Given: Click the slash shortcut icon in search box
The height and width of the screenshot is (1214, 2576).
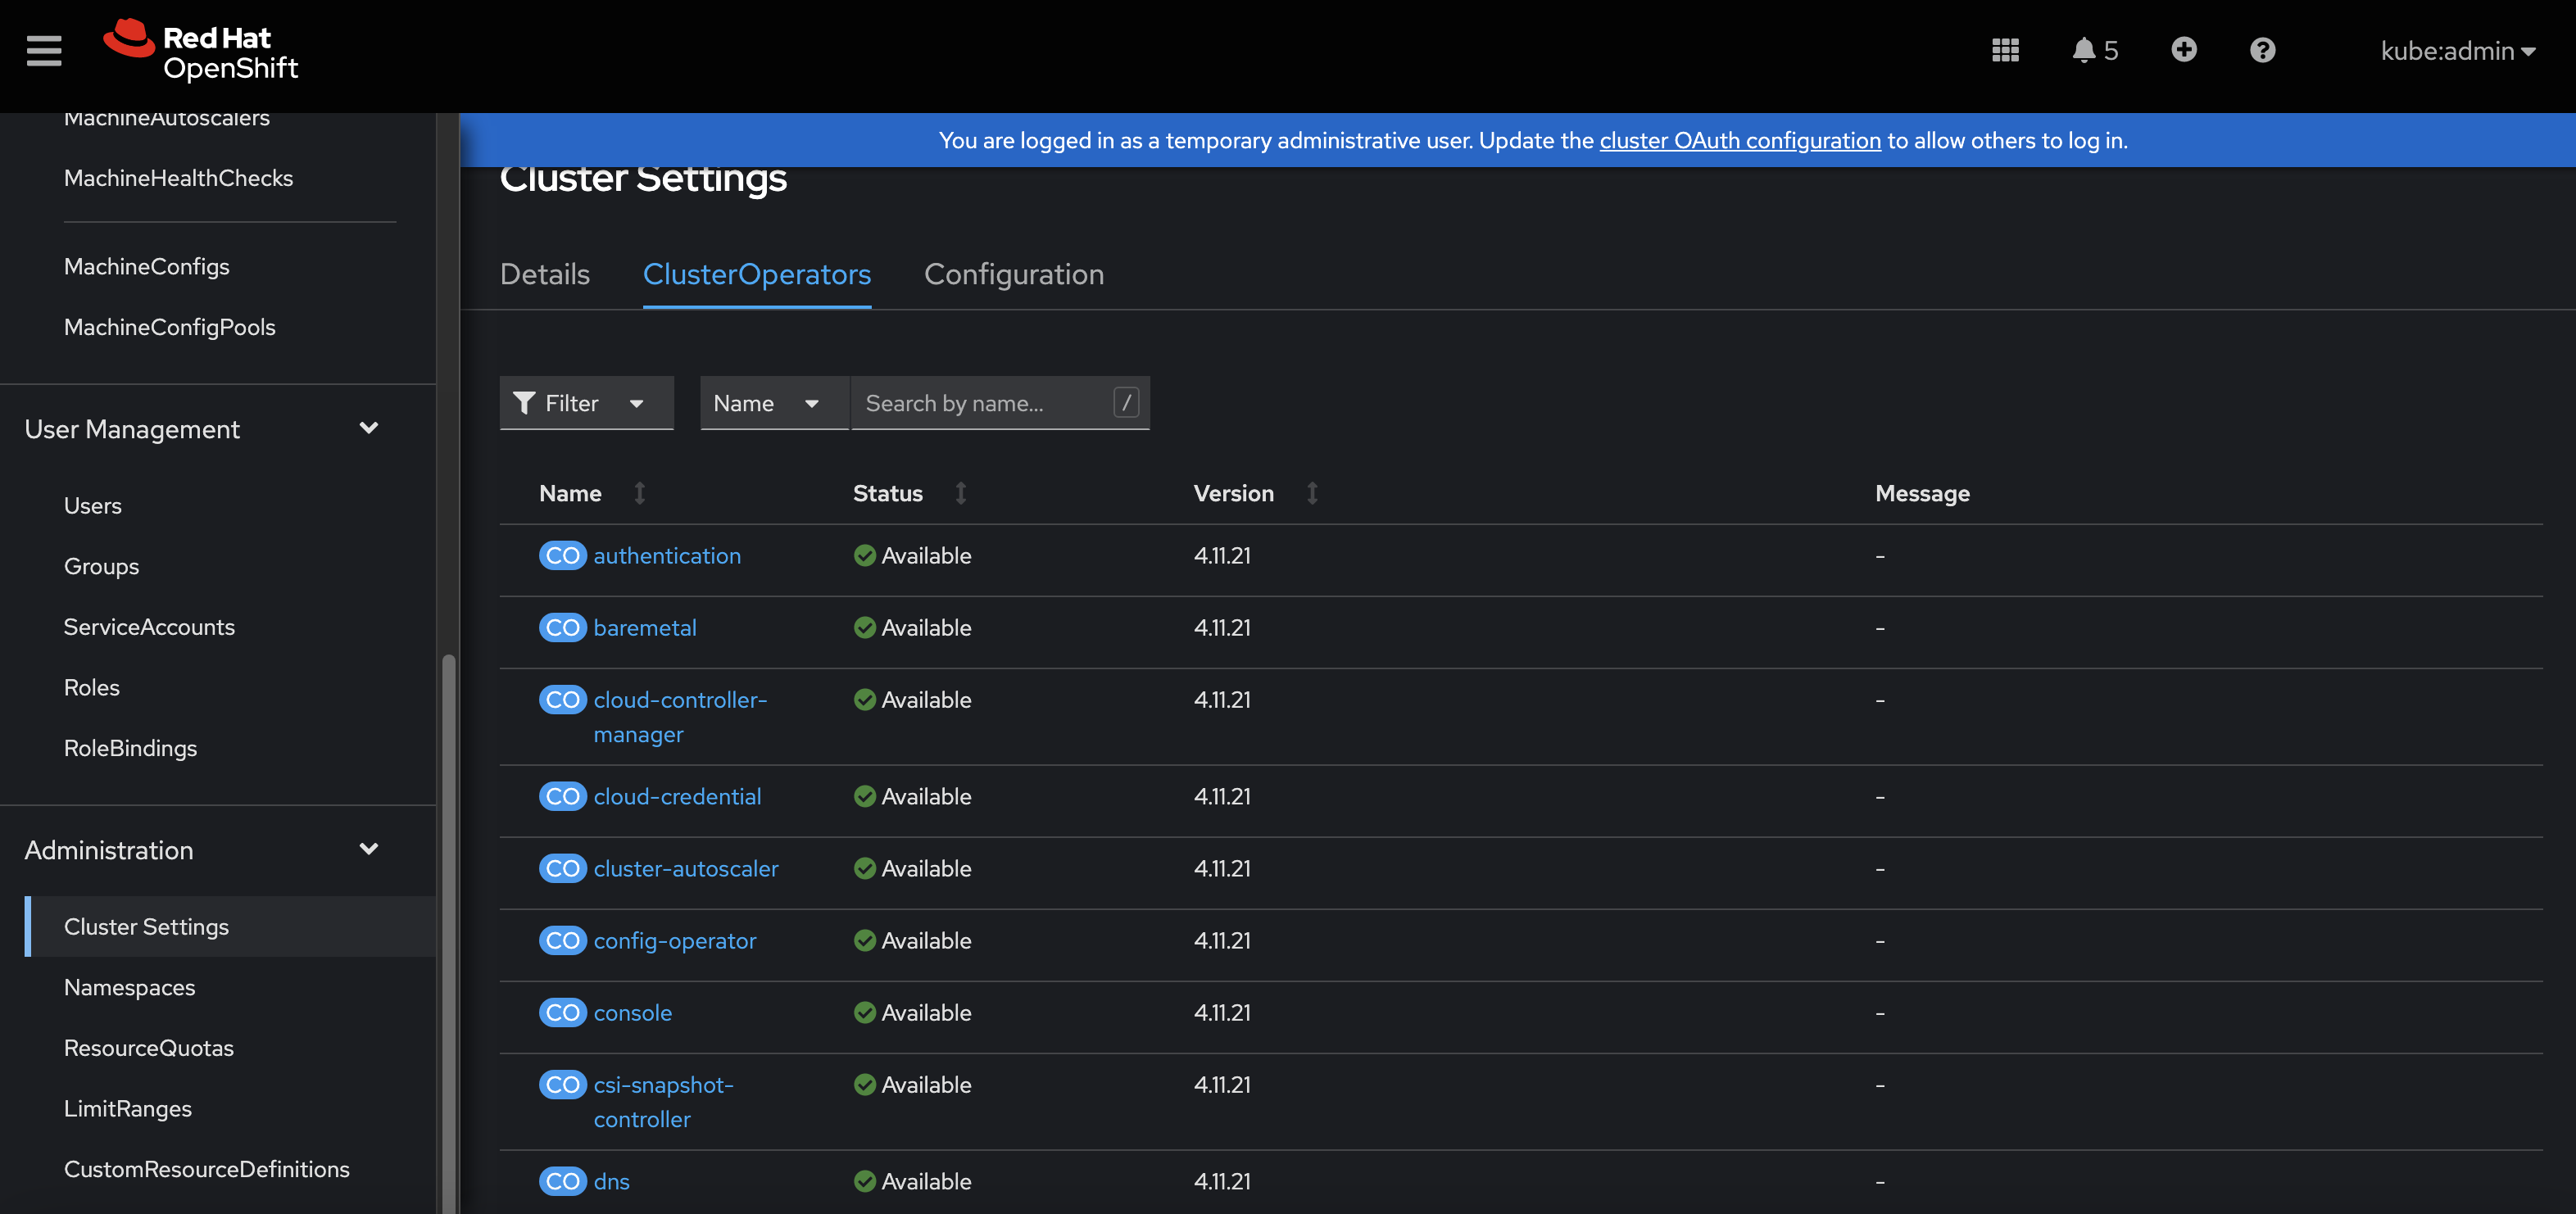Looking at the screenshot, I should pyautogui.click(x=1126, y=403).
